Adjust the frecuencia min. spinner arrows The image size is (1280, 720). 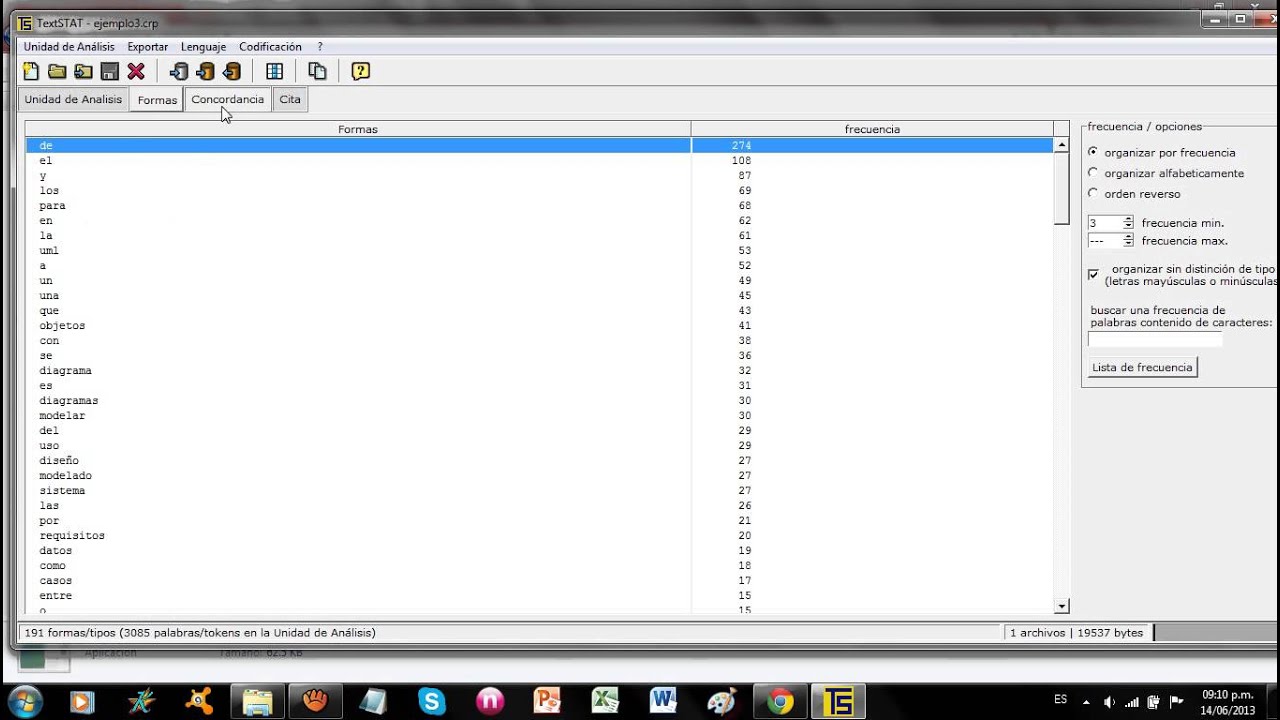(1128, 223)
